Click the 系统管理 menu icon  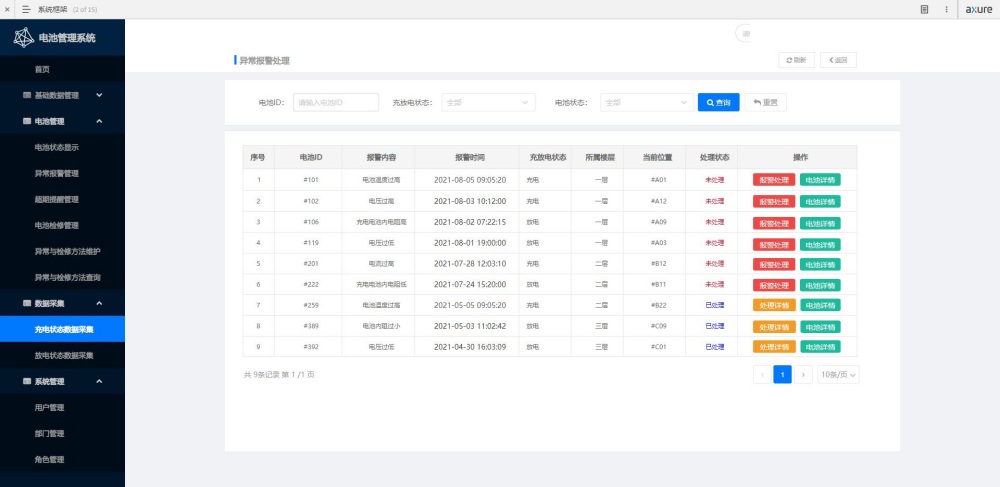(27, 381)
